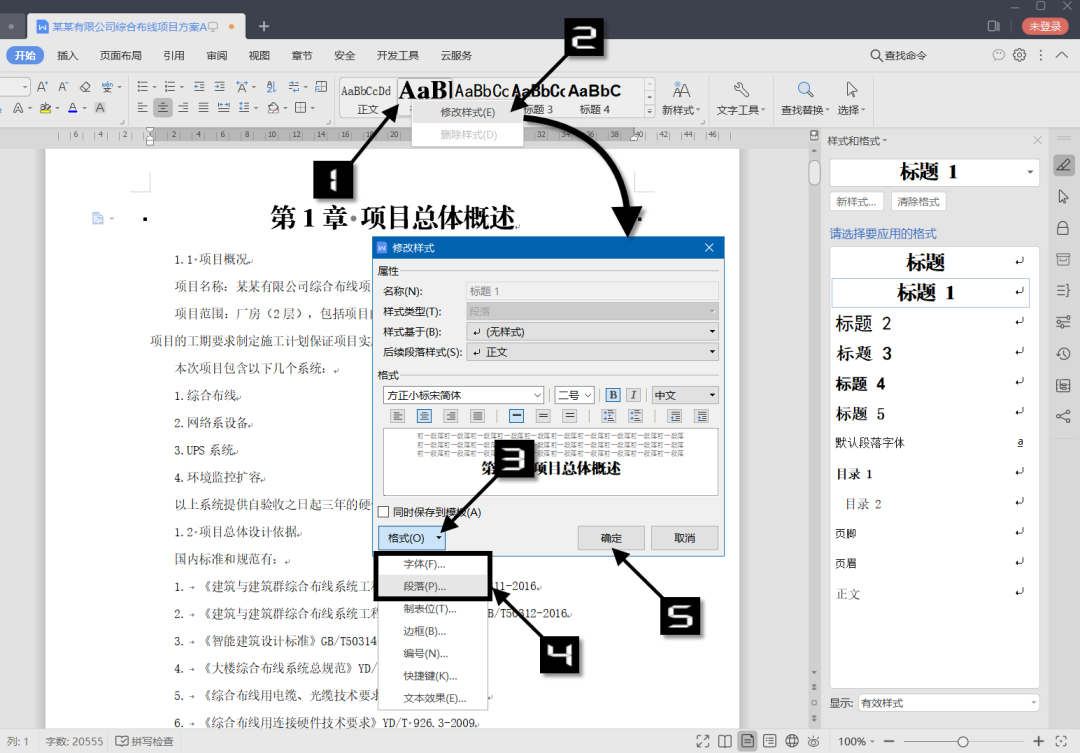Open the 插入 ribbon tab
This screenshot has width=1080, height=753.
click(x=68, y=56)
